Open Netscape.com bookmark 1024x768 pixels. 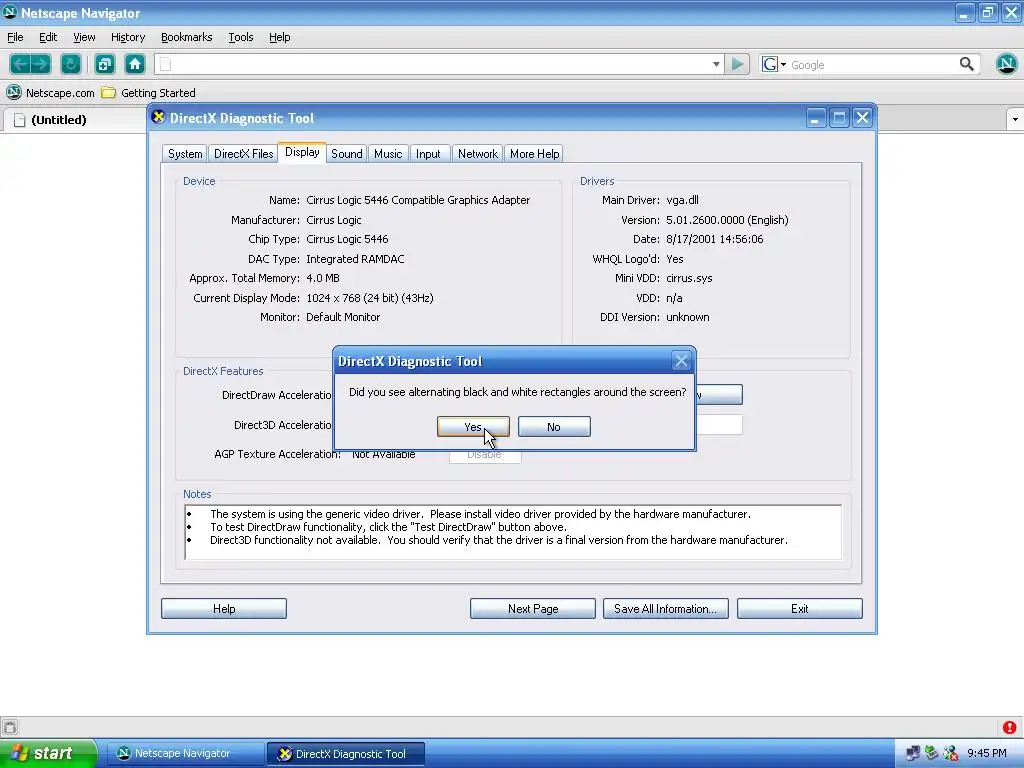click(x=50, y=93)
